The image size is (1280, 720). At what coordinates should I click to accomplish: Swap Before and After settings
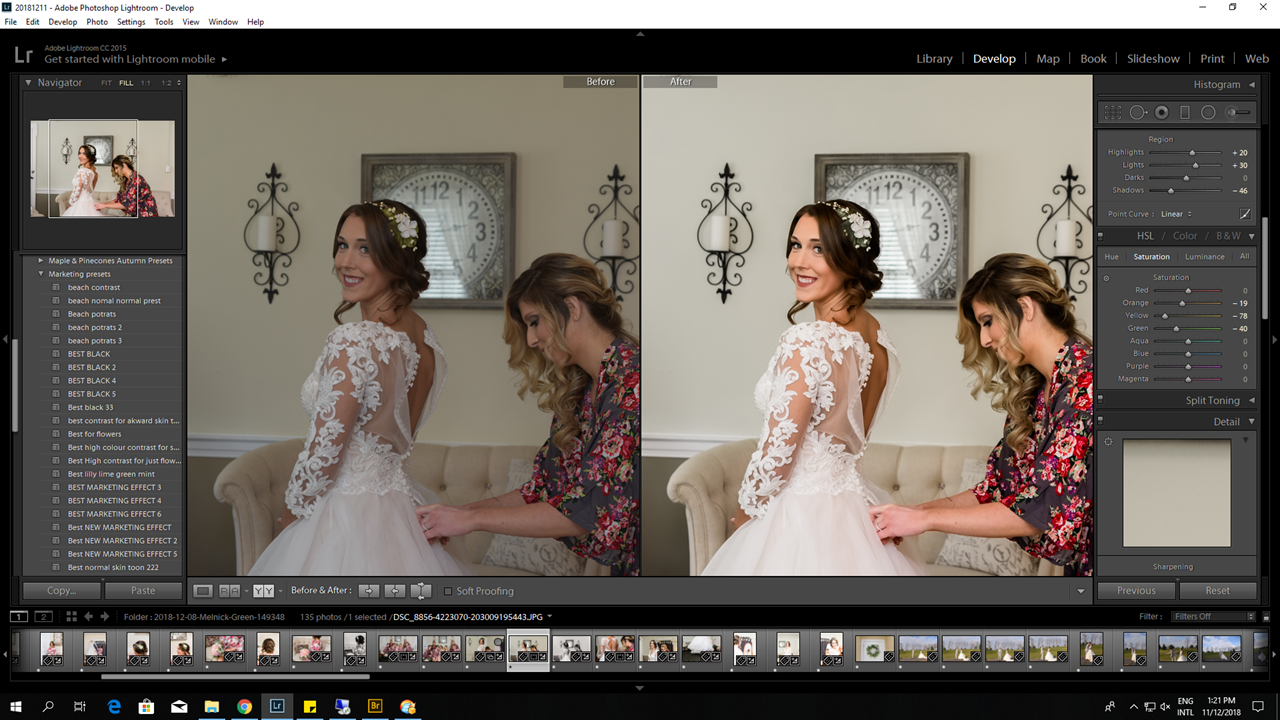[x=421, y=591]
